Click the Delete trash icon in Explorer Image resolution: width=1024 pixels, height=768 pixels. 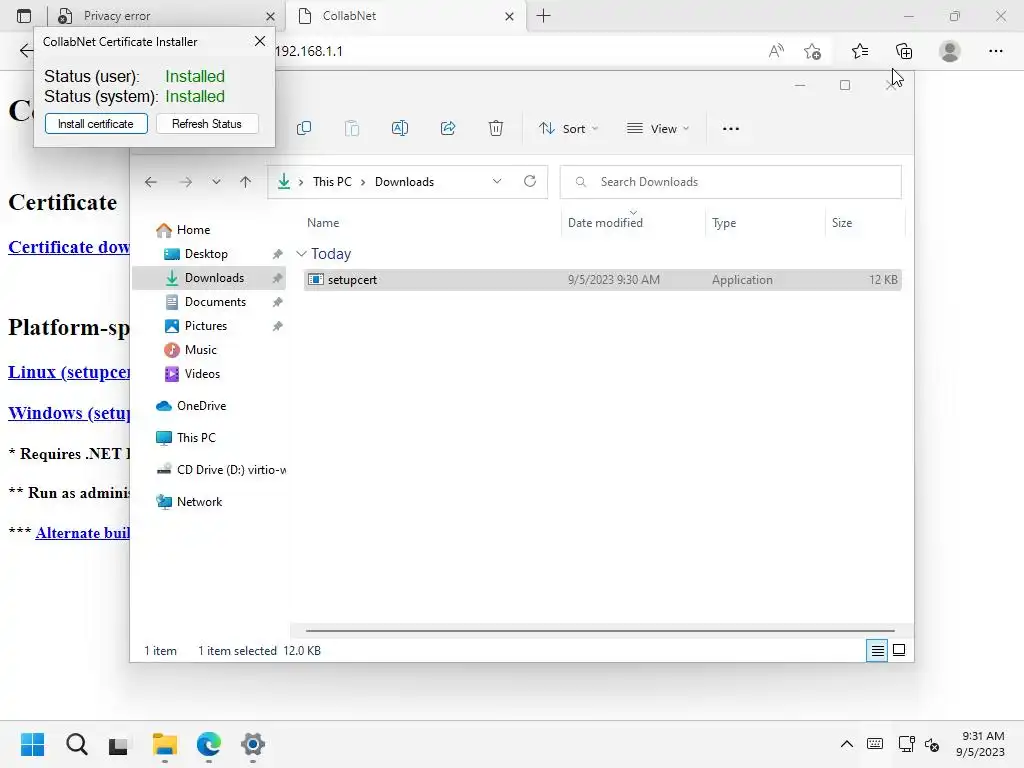click(496, 129)
